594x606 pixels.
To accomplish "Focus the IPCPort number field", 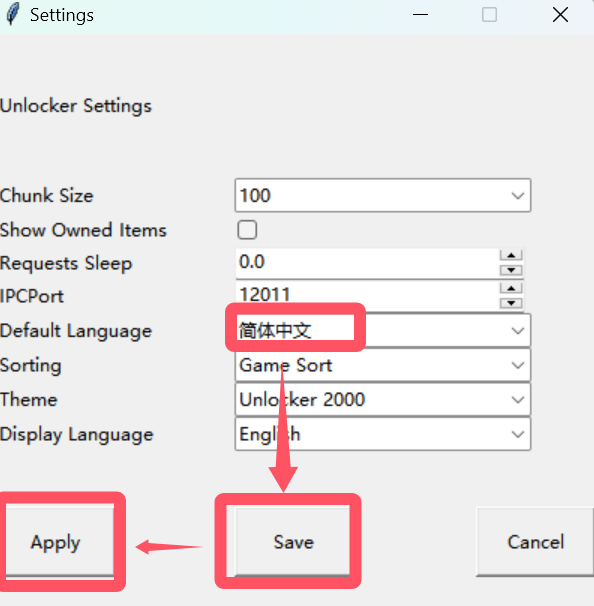I will coord(367,295).
